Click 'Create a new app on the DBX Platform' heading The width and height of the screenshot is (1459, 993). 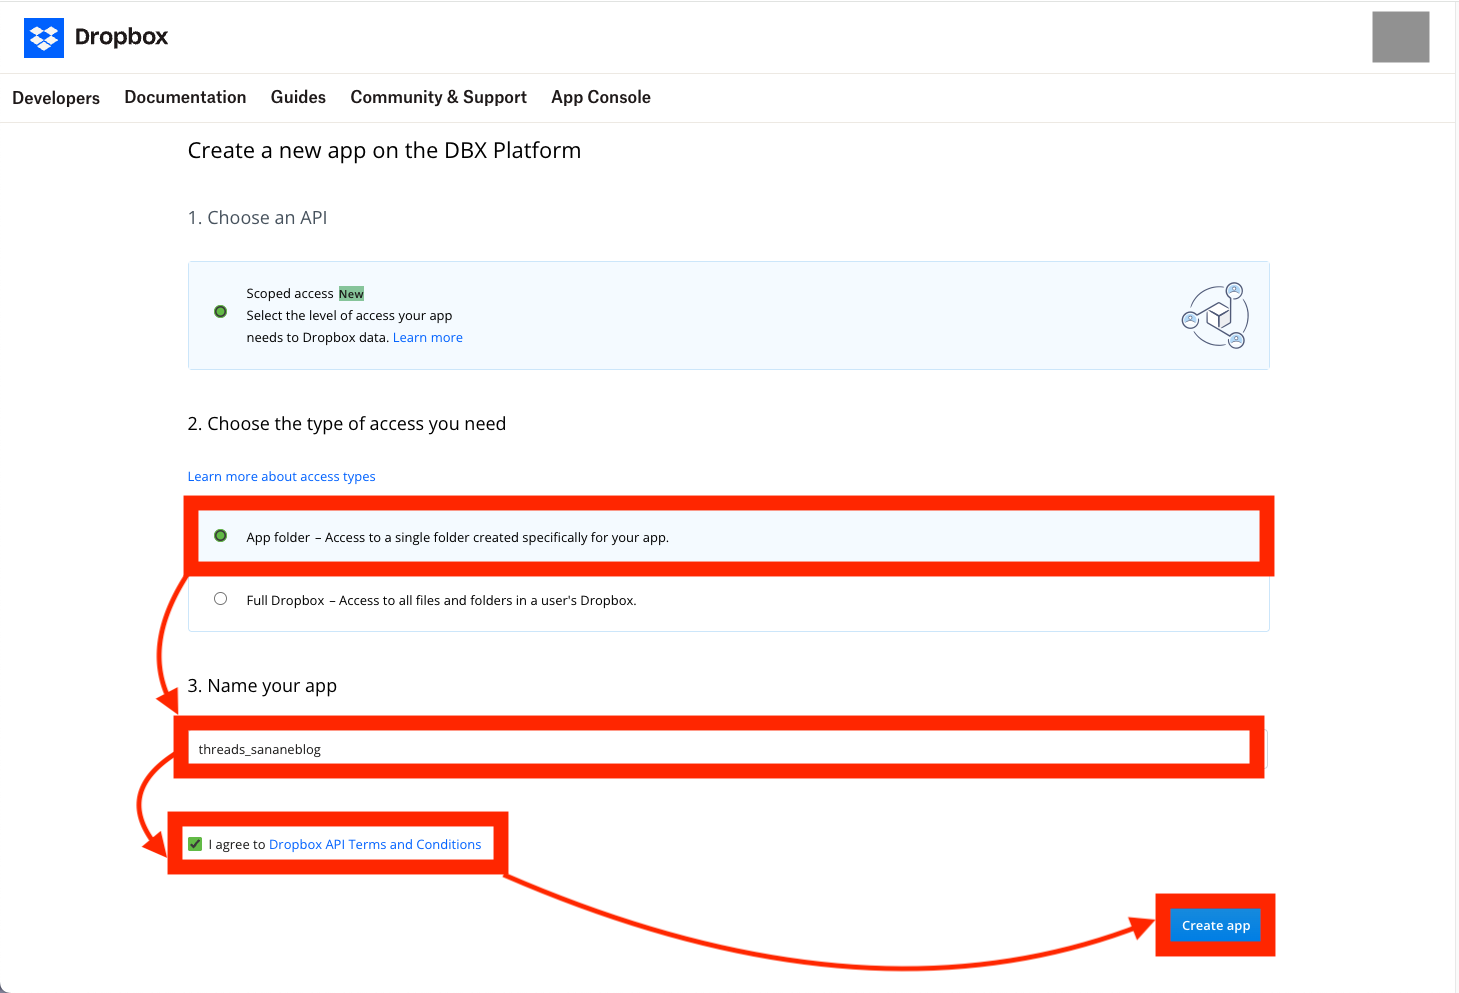tap(384, 151)
